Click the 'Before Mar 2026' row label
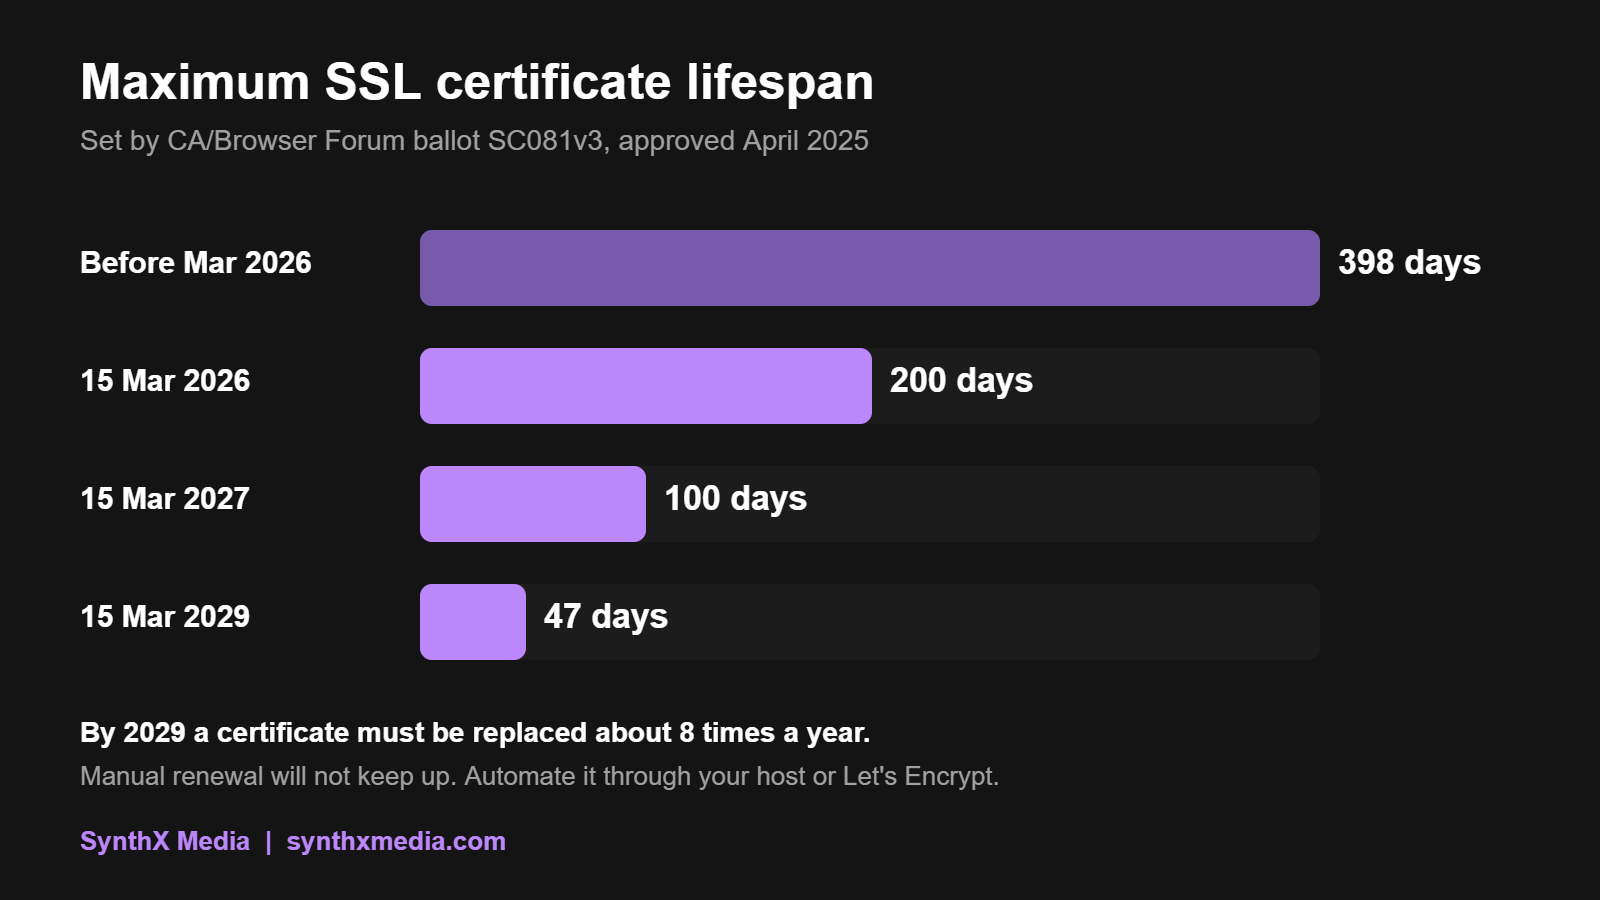 click(196, 263)
